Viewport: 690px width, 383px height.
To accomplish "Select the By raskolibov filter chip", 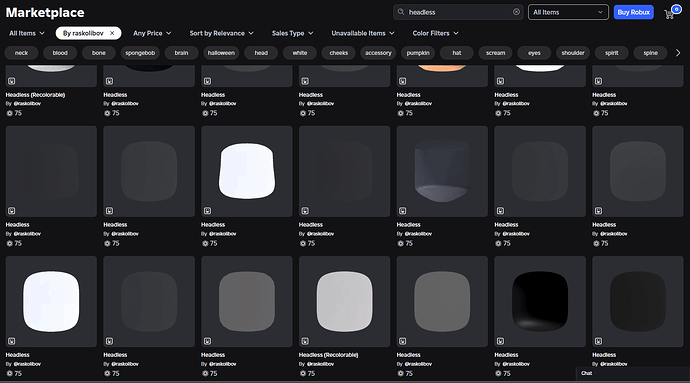I will pyautogui.click(x=88, y=33).
